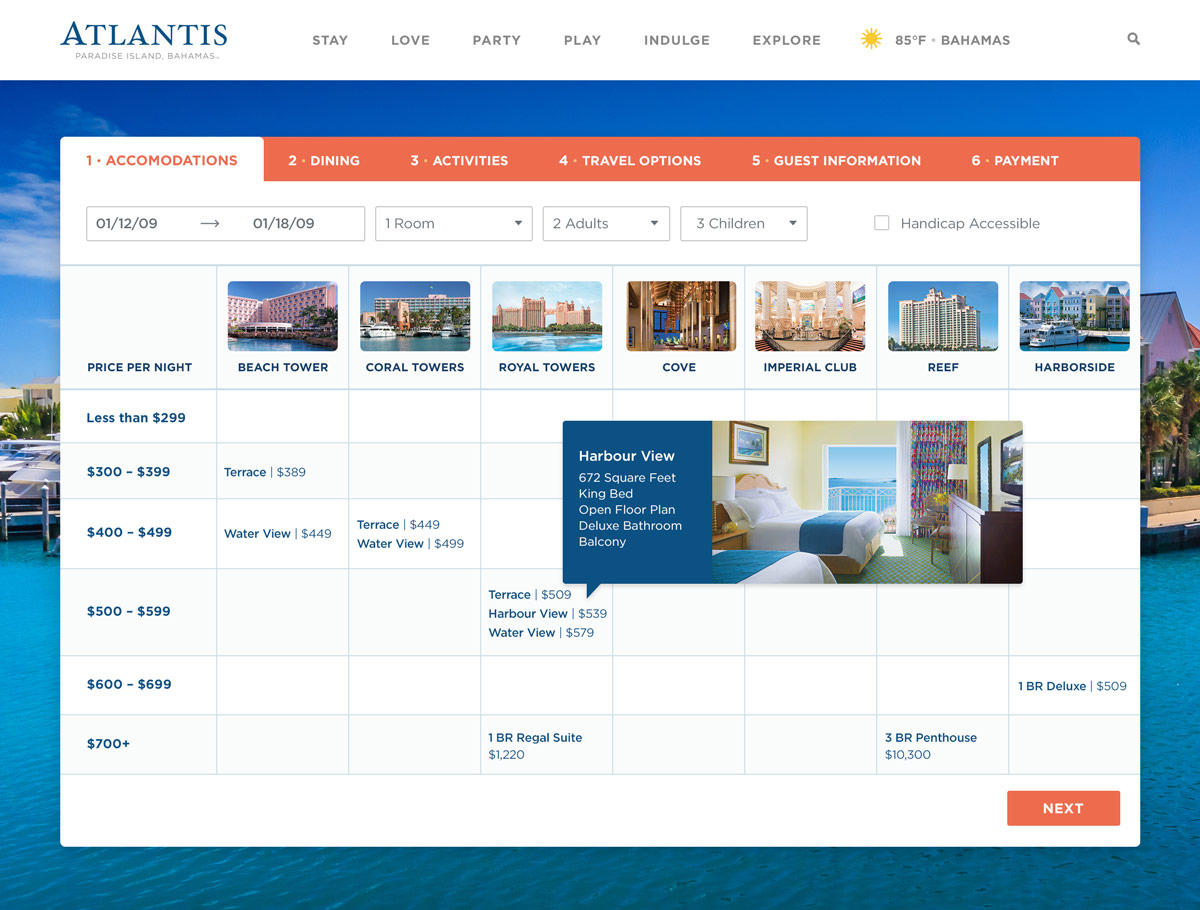Click the Harbour View room photo

coord(866,502)
